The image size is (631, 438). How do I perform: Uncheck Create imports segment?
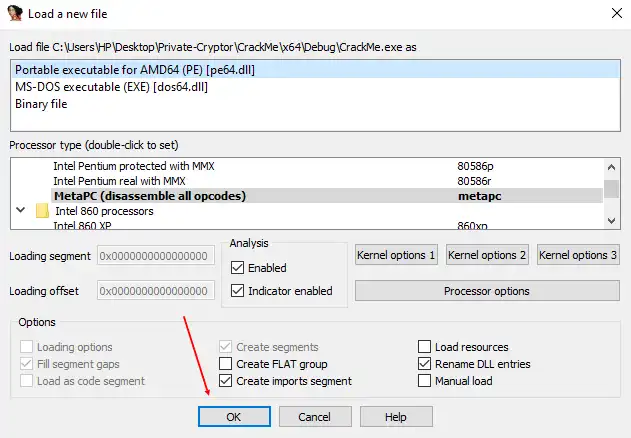[225, 381]
